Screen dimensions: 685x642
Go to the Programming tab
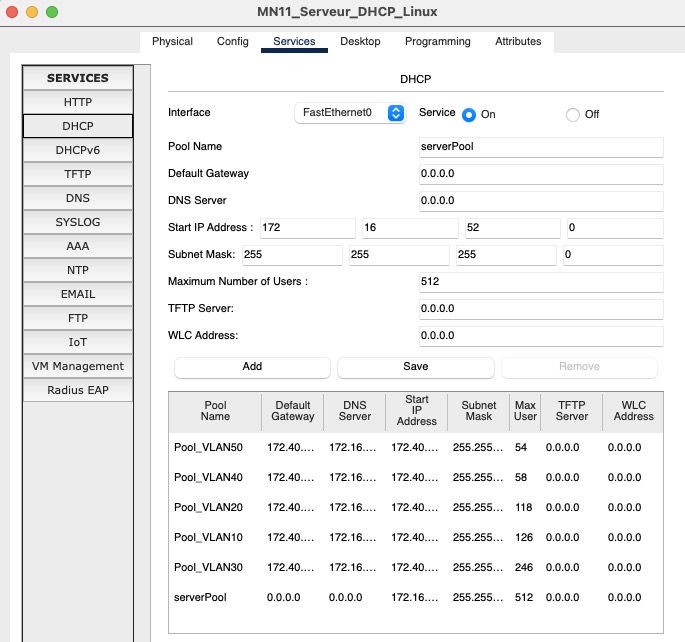(x=437, y=41)
